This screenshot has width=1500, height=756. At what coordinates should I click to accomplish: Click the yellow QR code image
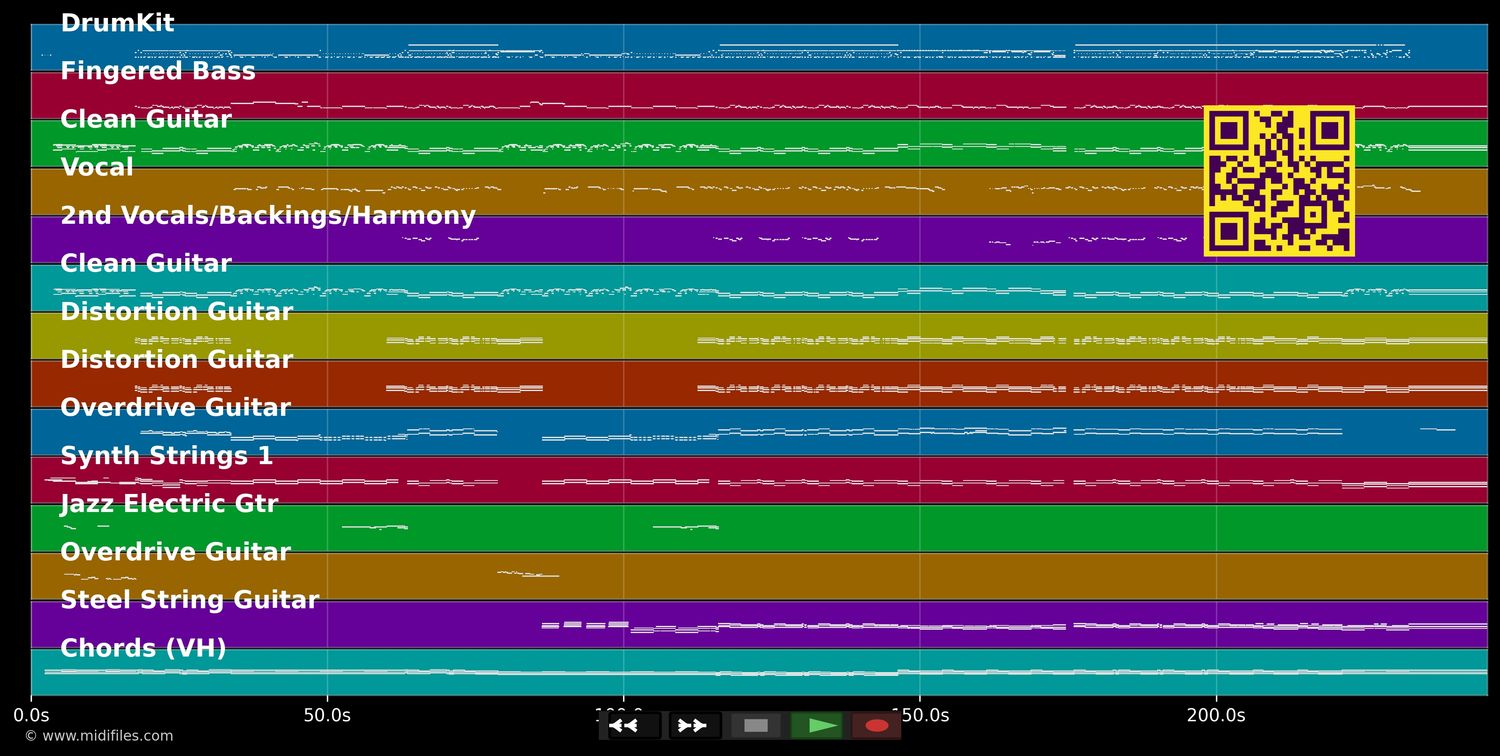click(1279, 181)
